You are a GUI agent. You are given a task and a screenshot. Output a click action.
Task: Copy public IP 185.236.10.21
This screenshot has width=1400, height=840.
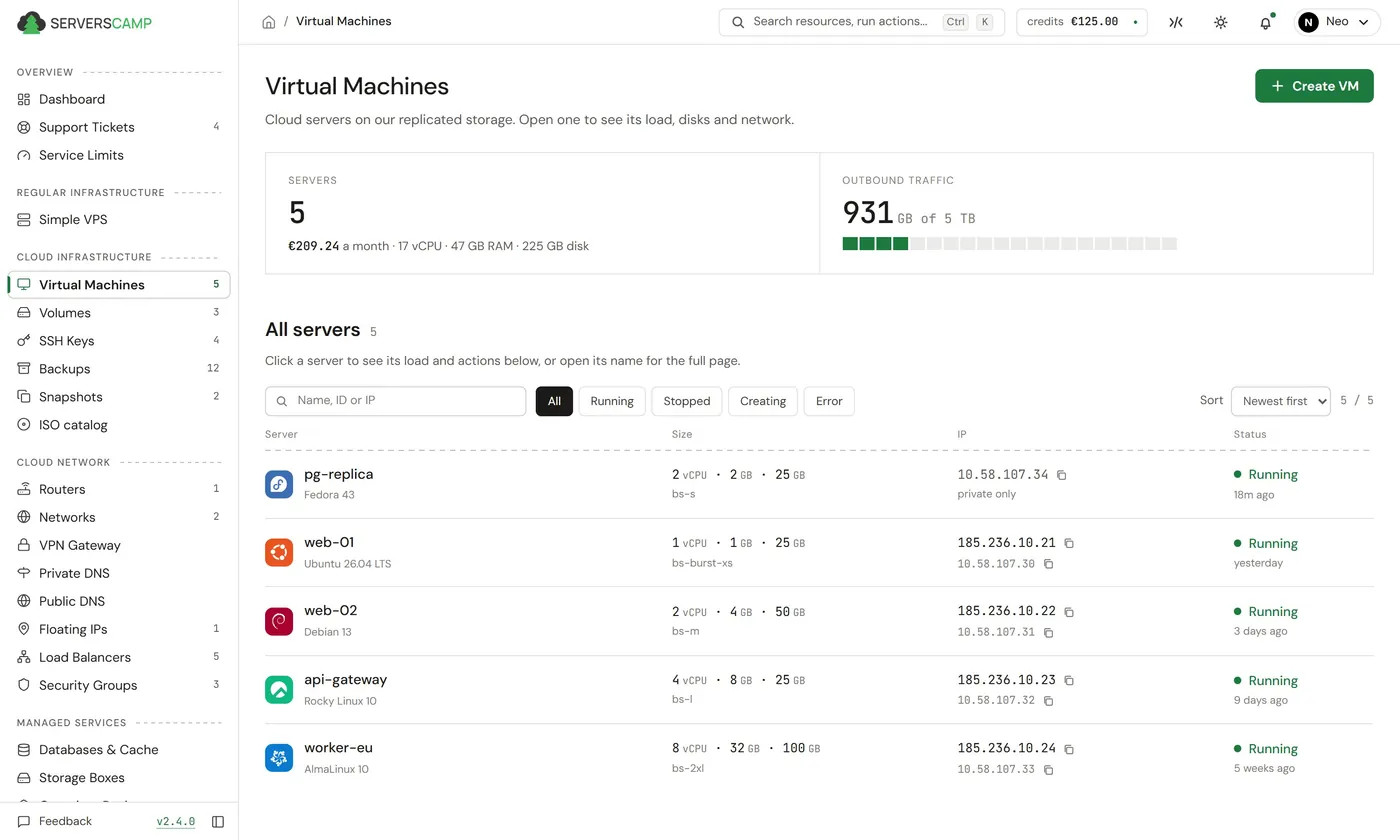(x=1069, y=543)
